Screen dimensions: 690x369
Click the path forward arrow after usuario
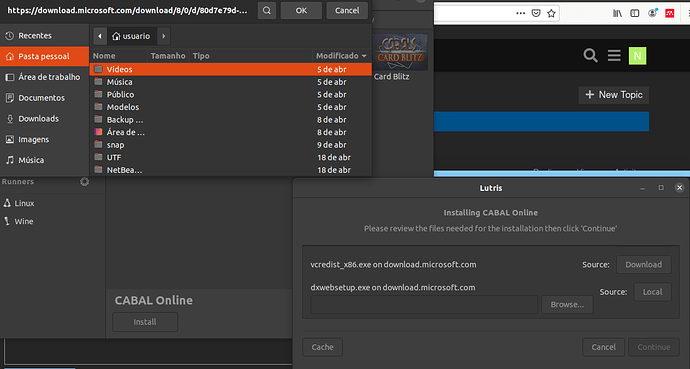pos(164,36)
